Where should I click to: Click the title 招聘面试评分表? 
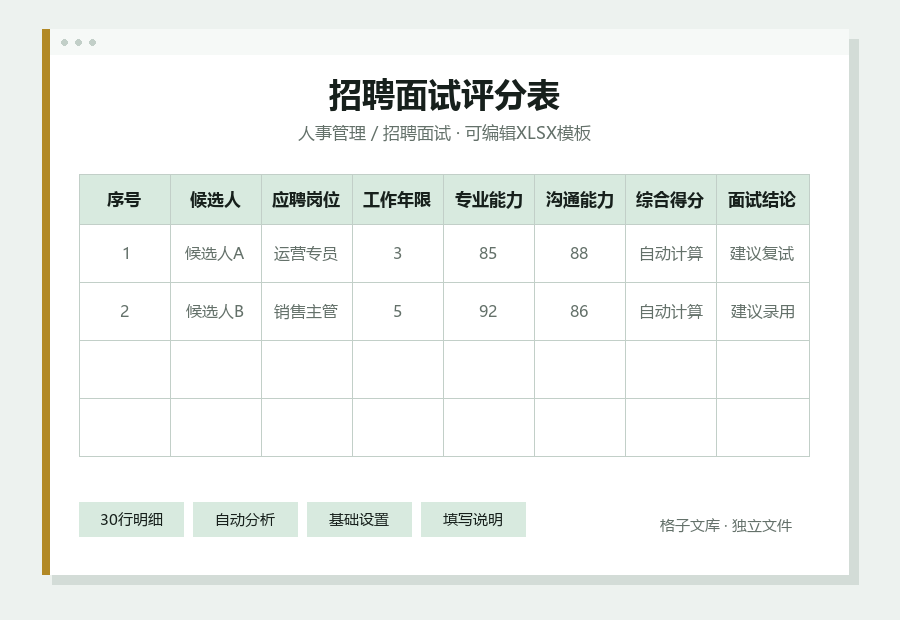point(444,95)
